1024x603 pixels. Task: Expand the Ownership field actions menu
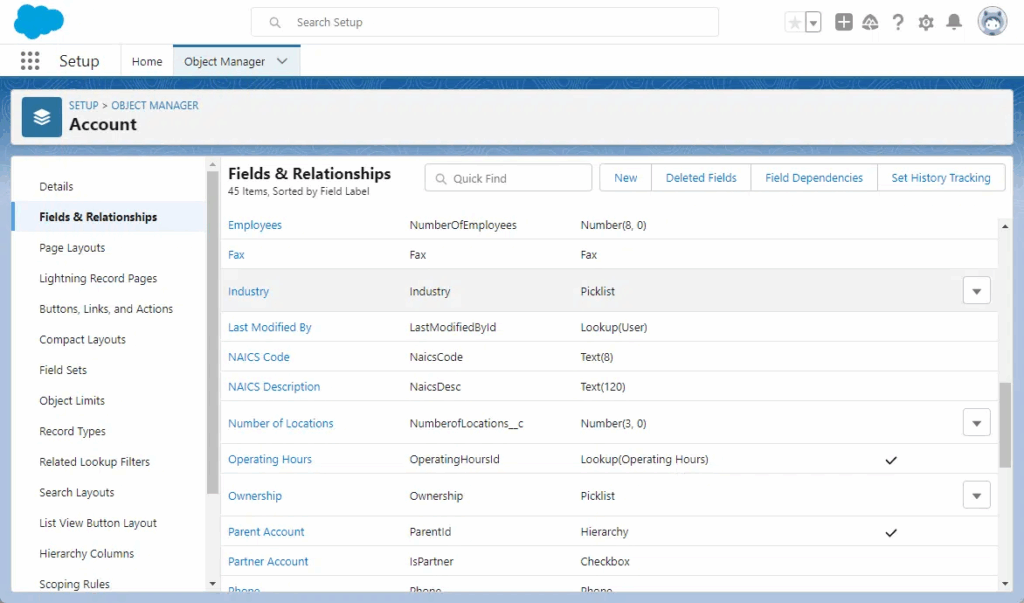[976, 495]
